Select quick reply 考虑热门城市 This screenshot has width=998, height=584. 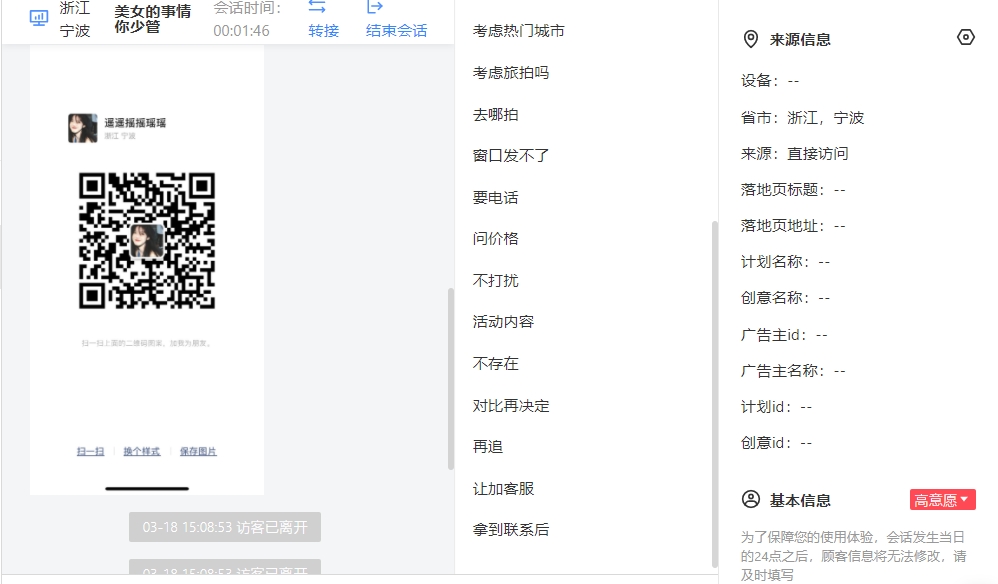tap(519, 31)
